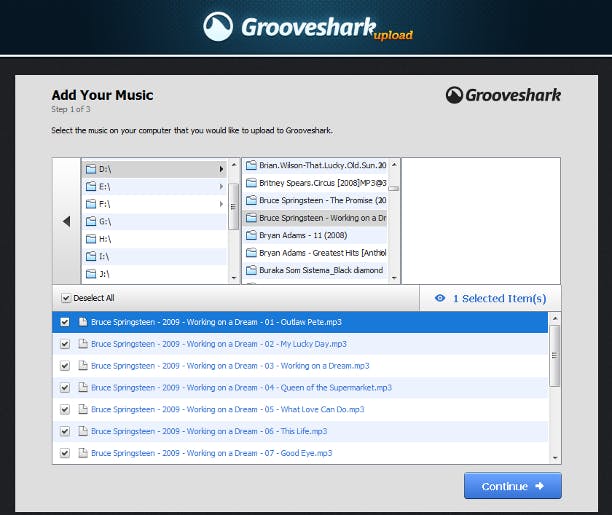Click file icon of 03 - Working on a Dream.mp3

coord(83,365)
